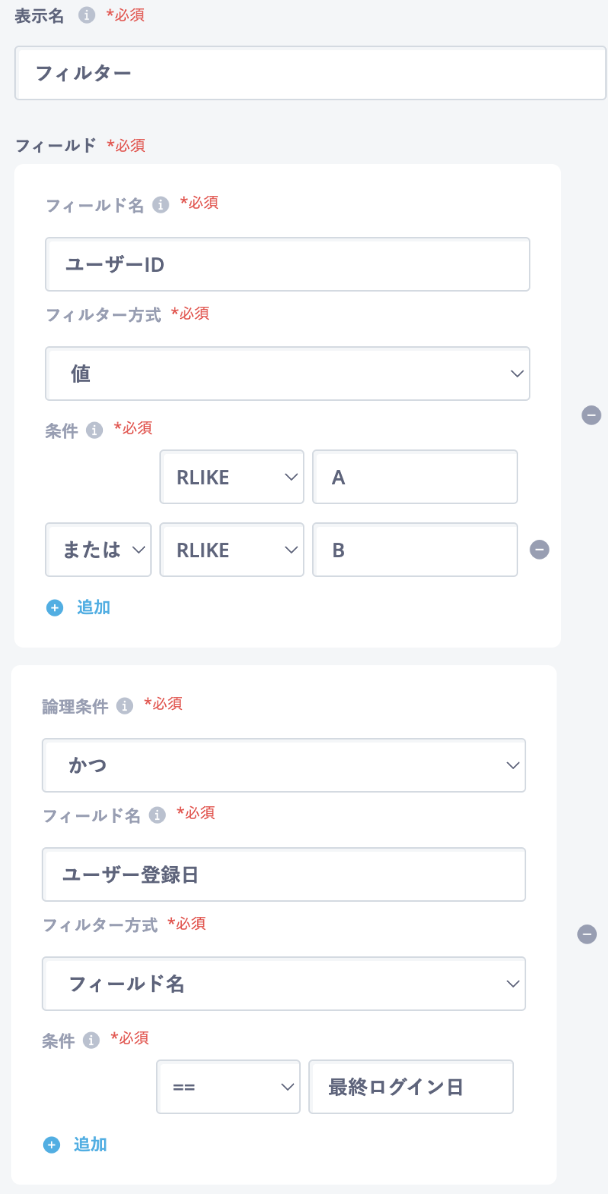Open the または logic dropdown
This screenshot has width=608, height=1194.
[x=98, y=549]
